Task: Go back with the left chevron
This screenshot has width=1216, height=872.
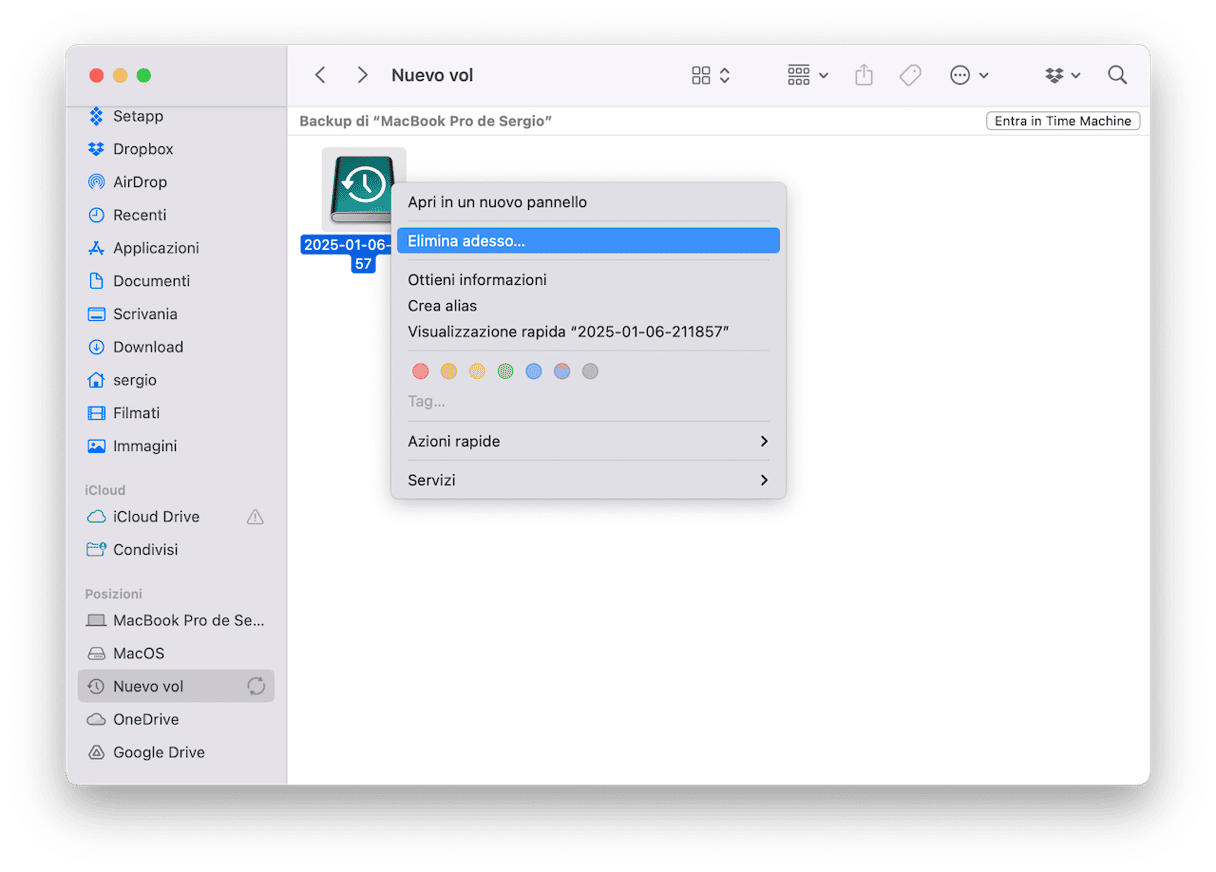Action: (320, 75)
